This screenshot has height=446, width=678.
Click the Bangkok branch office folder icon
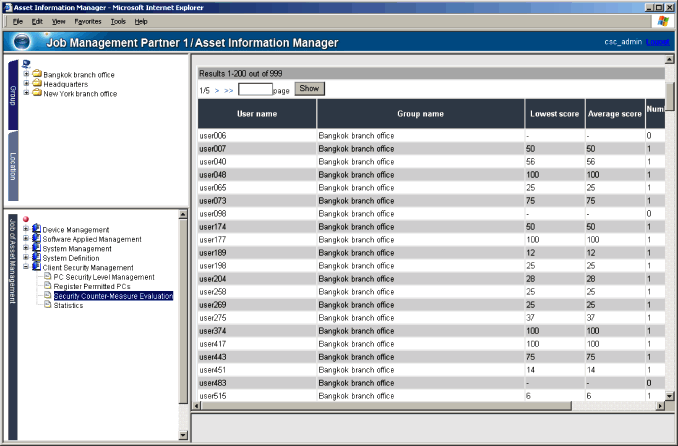click(x=36, y=74)
